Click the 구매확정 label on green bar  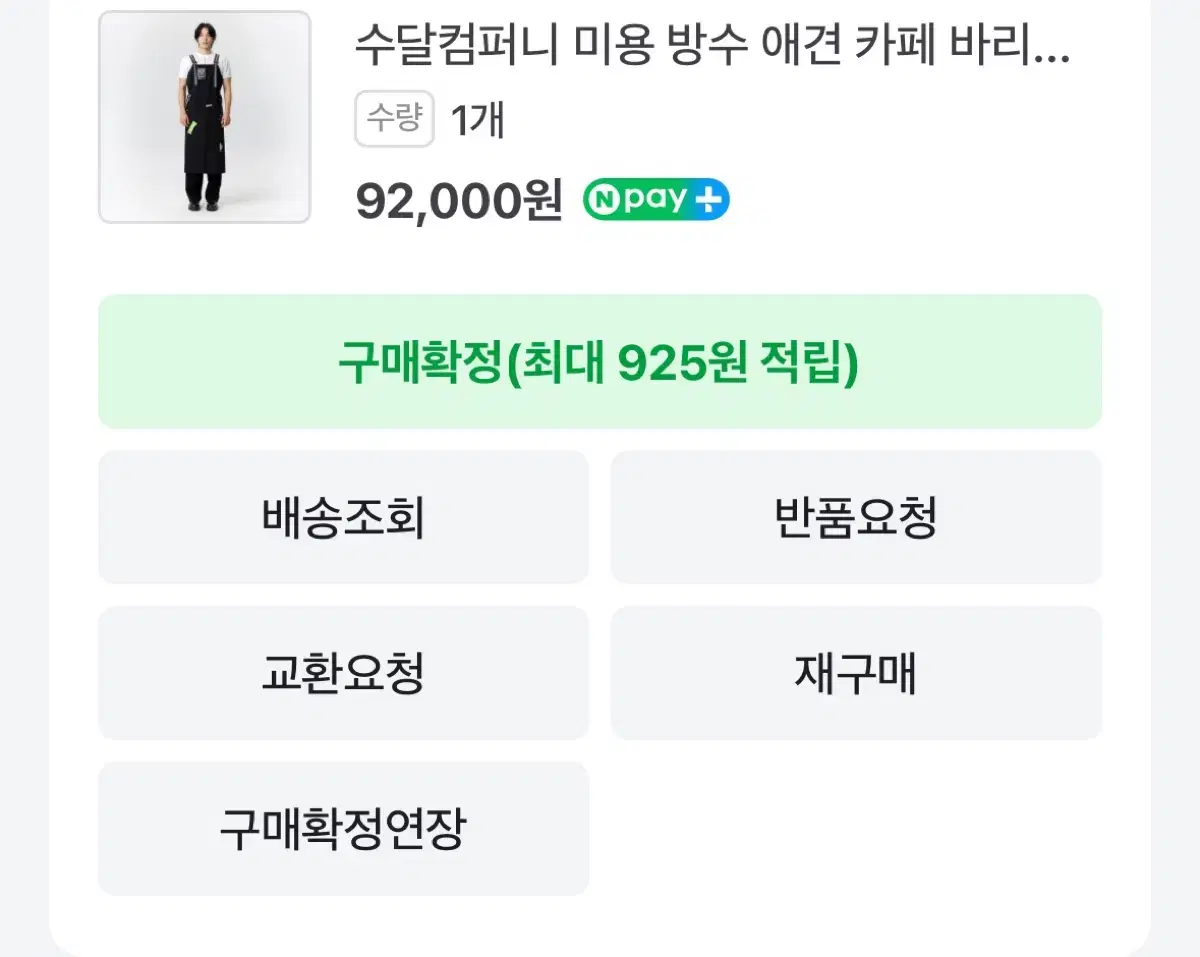tap(417, 364)
